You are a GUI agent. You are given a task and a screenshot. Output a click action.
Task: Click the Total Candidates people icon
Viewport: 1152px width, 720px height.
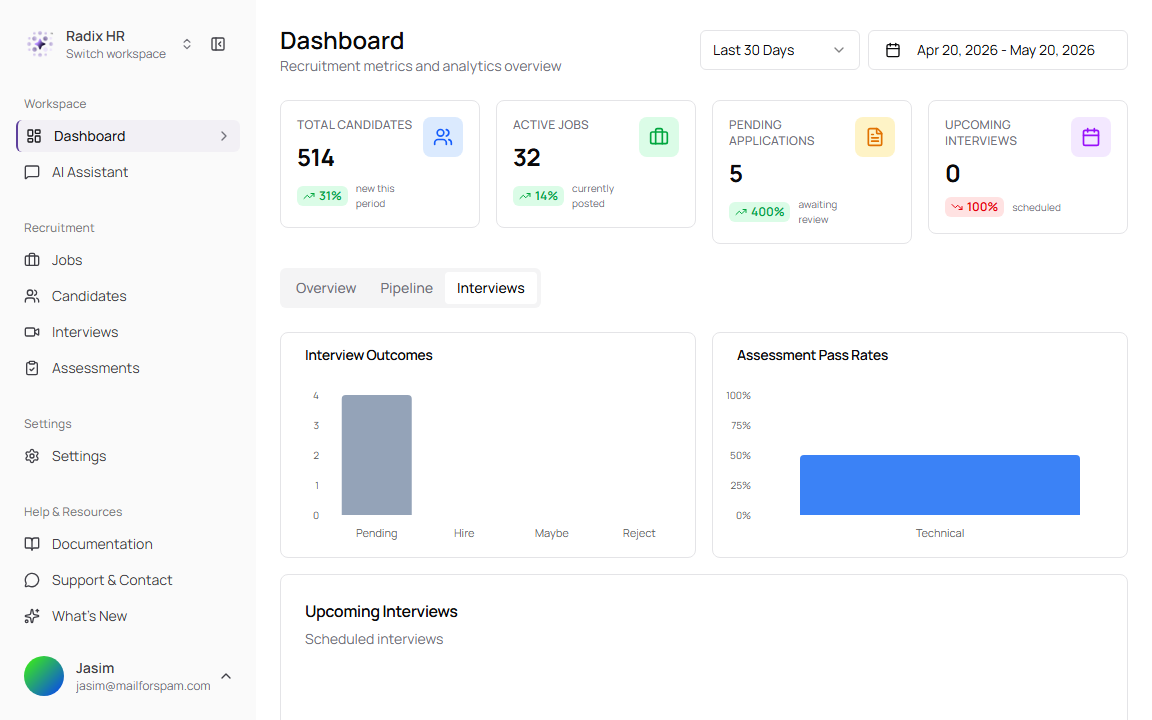coord(443,137)
